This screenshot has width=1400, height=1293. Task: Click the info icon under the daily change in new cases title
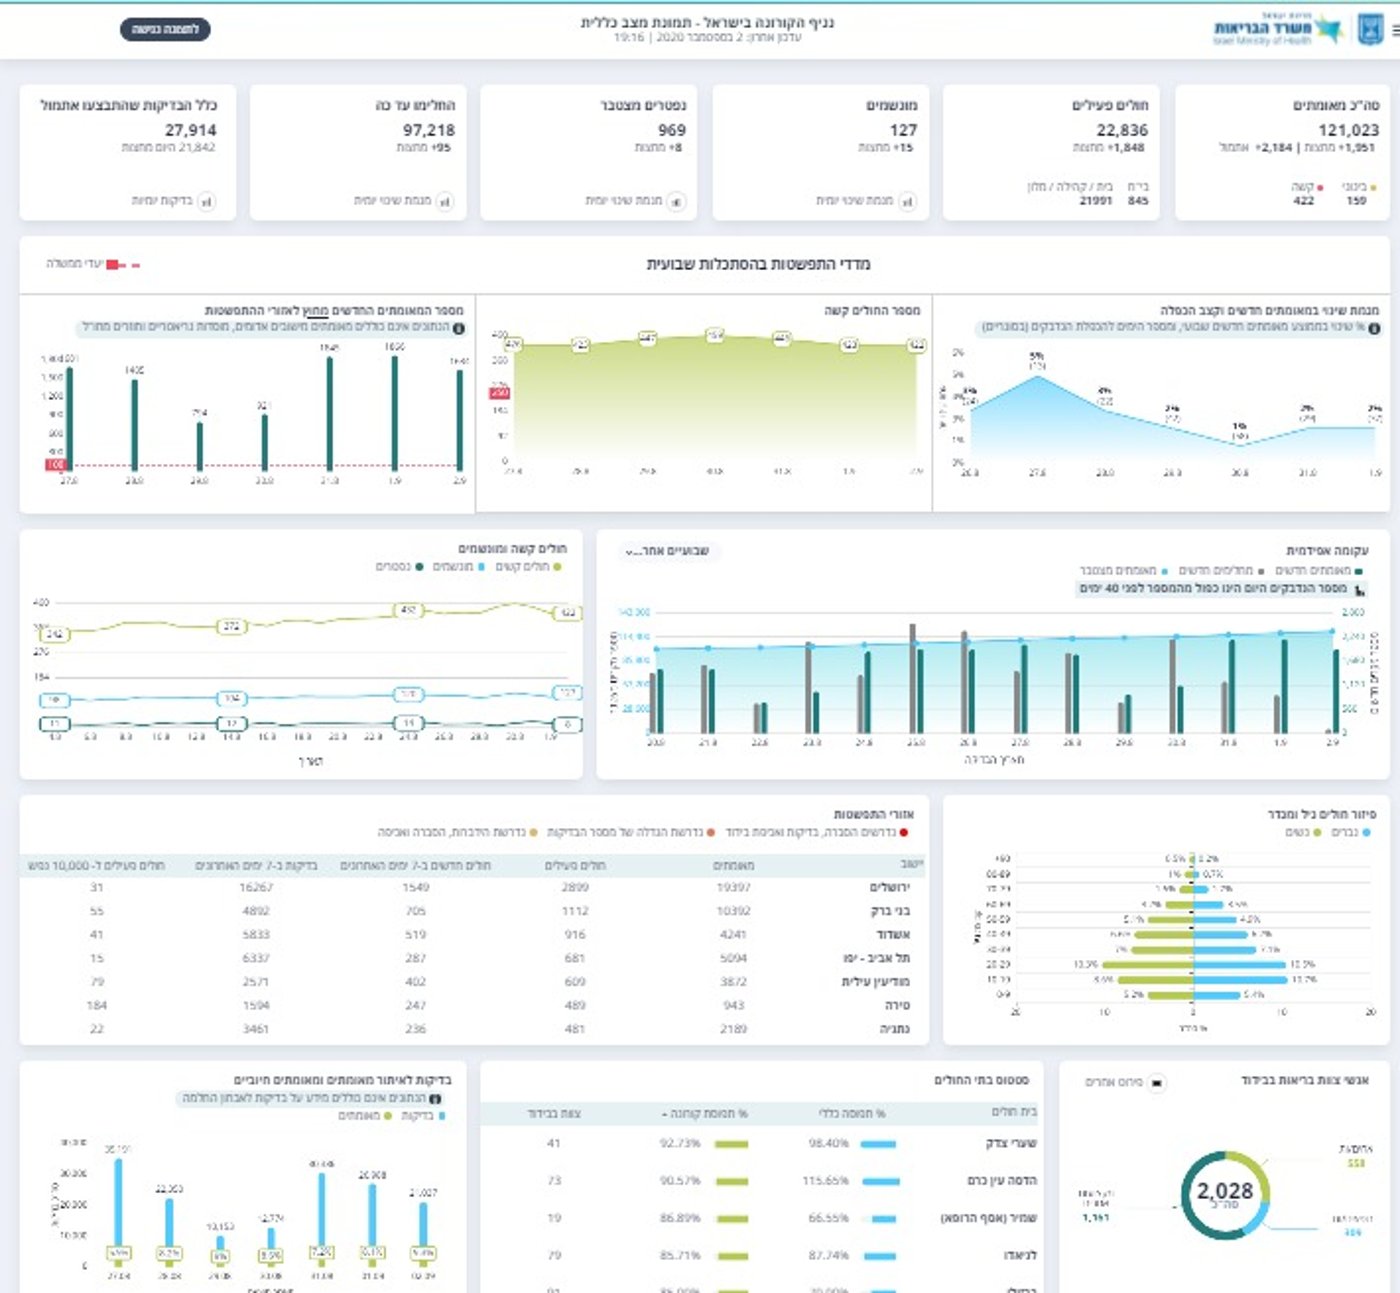pyautogui.click(x=1374, y=328)
